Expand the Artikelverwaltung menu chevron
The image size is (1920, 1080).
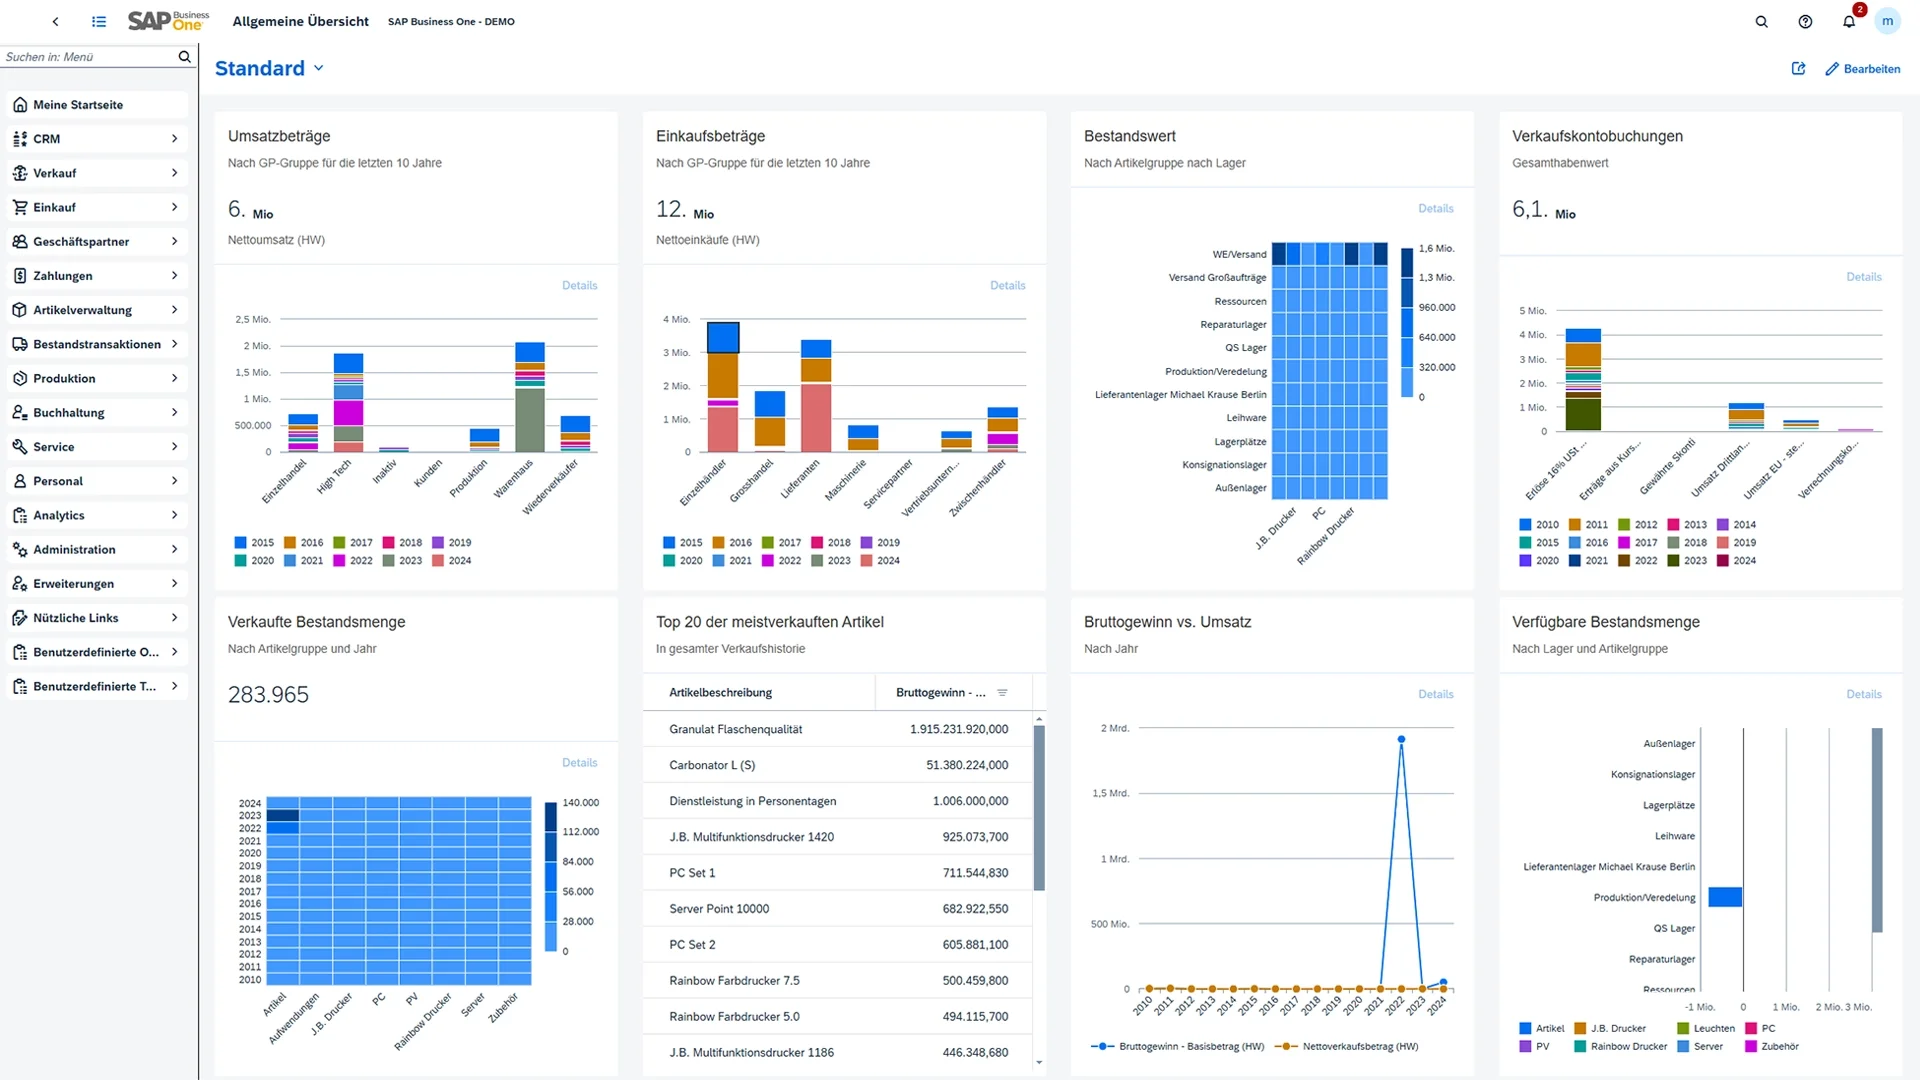pos(174,310)
